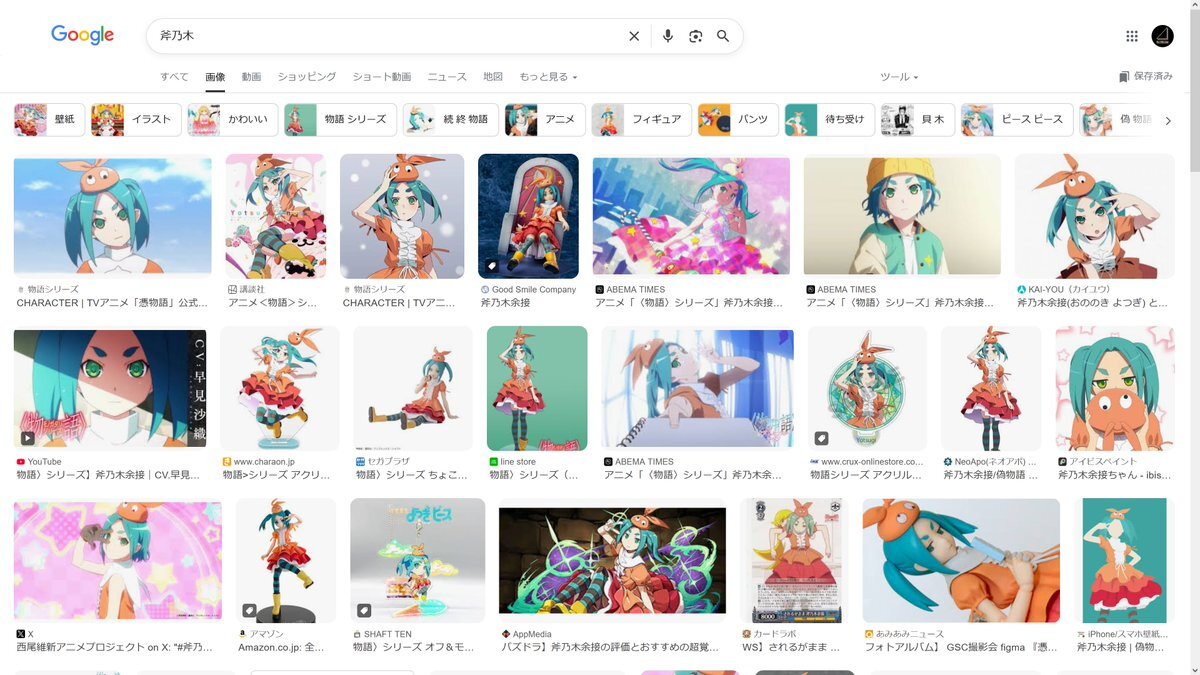Expand the もっと見る dropdown
The height and width of the screenshot is (675, 1200).
pos(548,77)
